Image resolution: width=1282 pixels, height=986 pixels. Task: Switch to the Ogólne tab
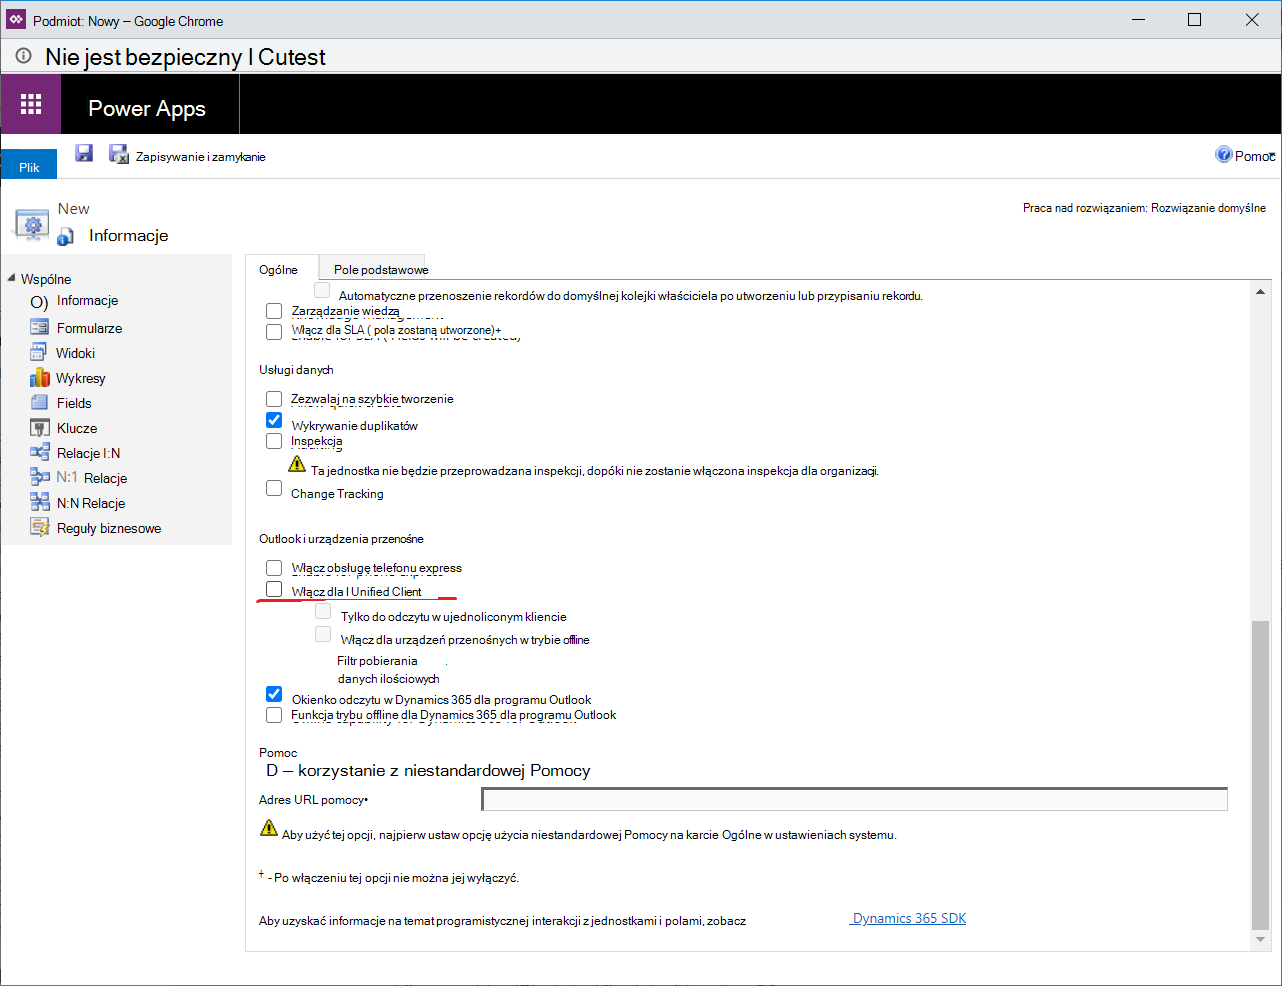[279, 269]
